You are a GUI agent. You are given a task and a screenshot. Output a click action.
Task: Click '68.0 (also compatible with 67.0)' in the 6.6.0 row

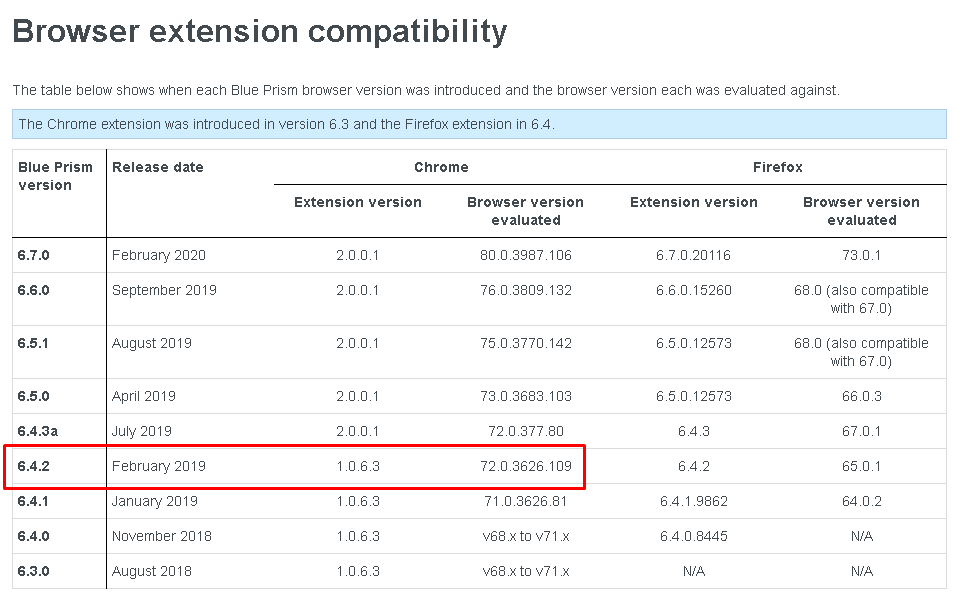861,299
